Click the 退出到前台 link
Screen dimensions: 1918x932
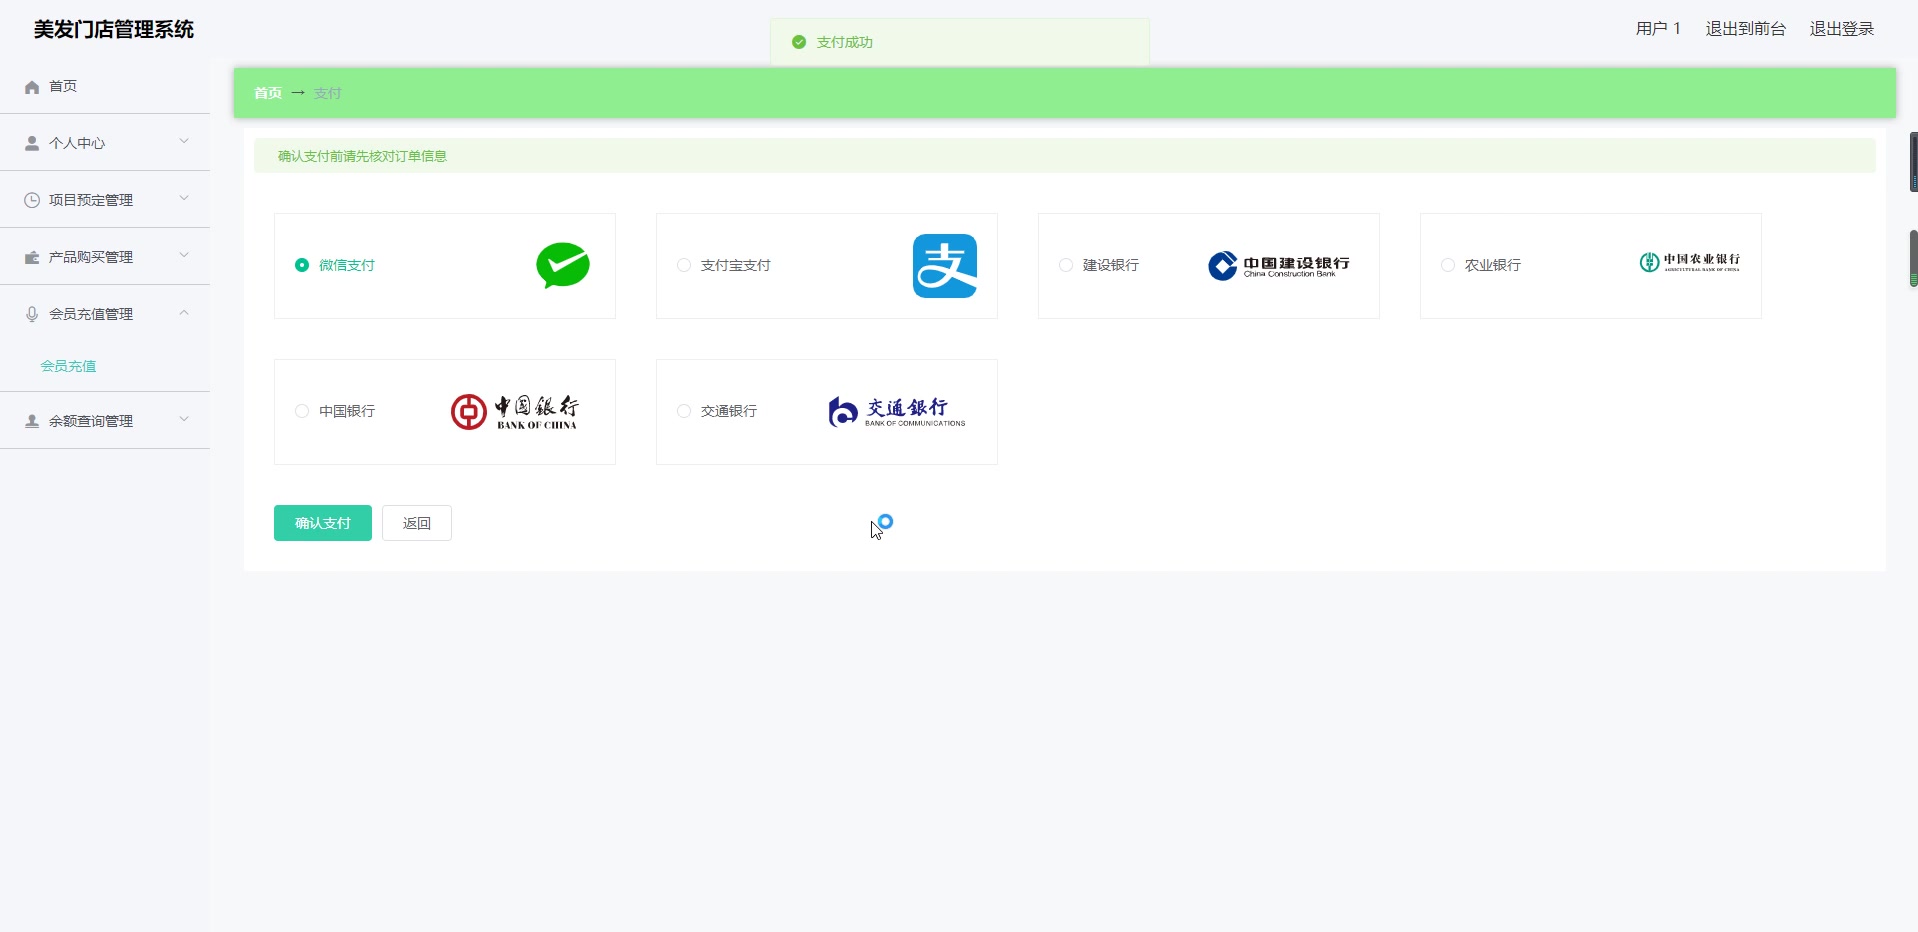pyautogui.click(x=1745, y=29)
